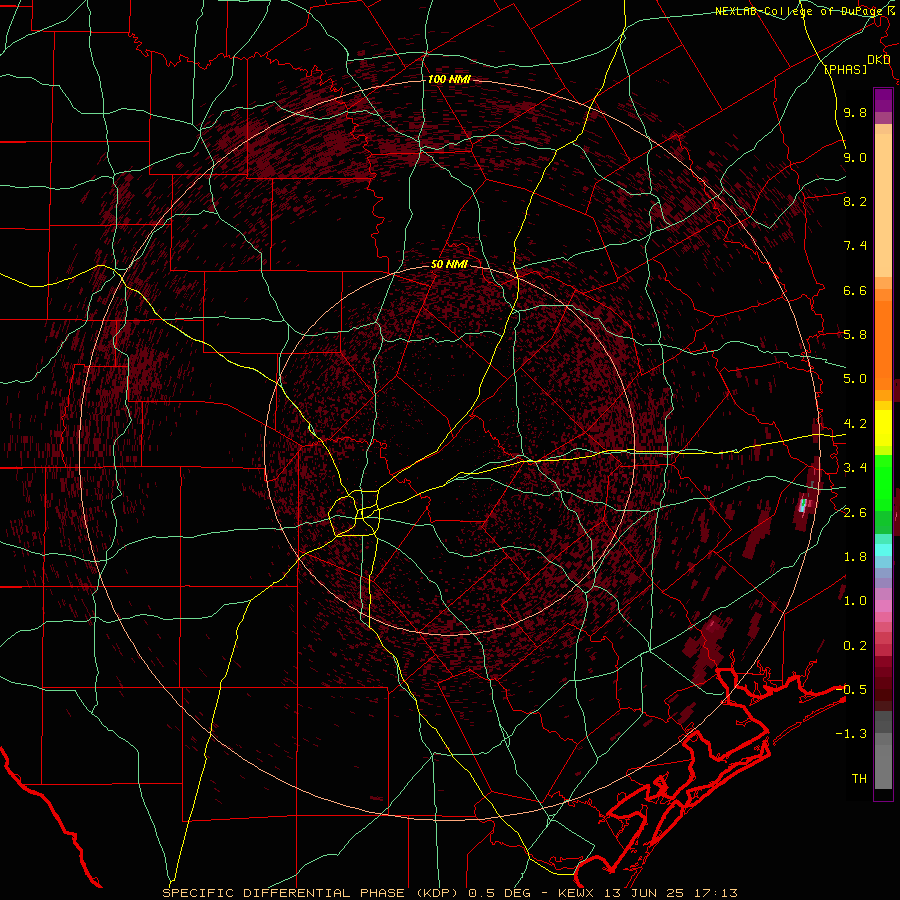Screen dimensions: 900x900
Task: Click the "100 NMI" range ring label
Action: coord(449,79)
